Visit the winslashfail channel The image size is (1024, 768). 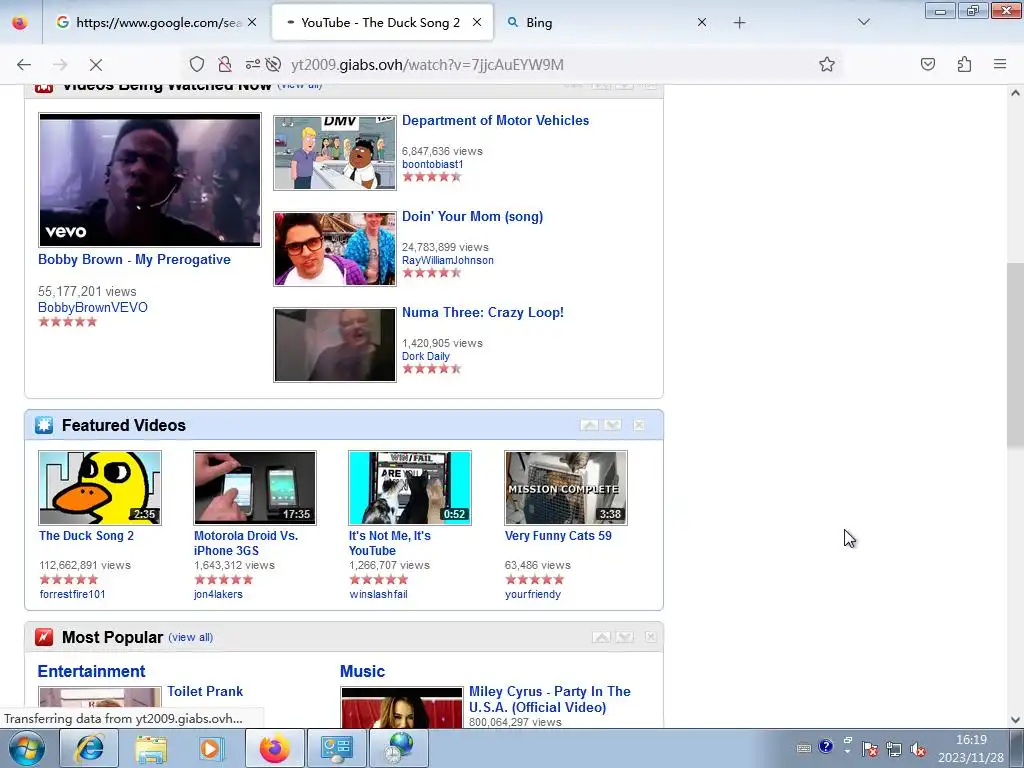pyautogui.click(x=378, y=594)
